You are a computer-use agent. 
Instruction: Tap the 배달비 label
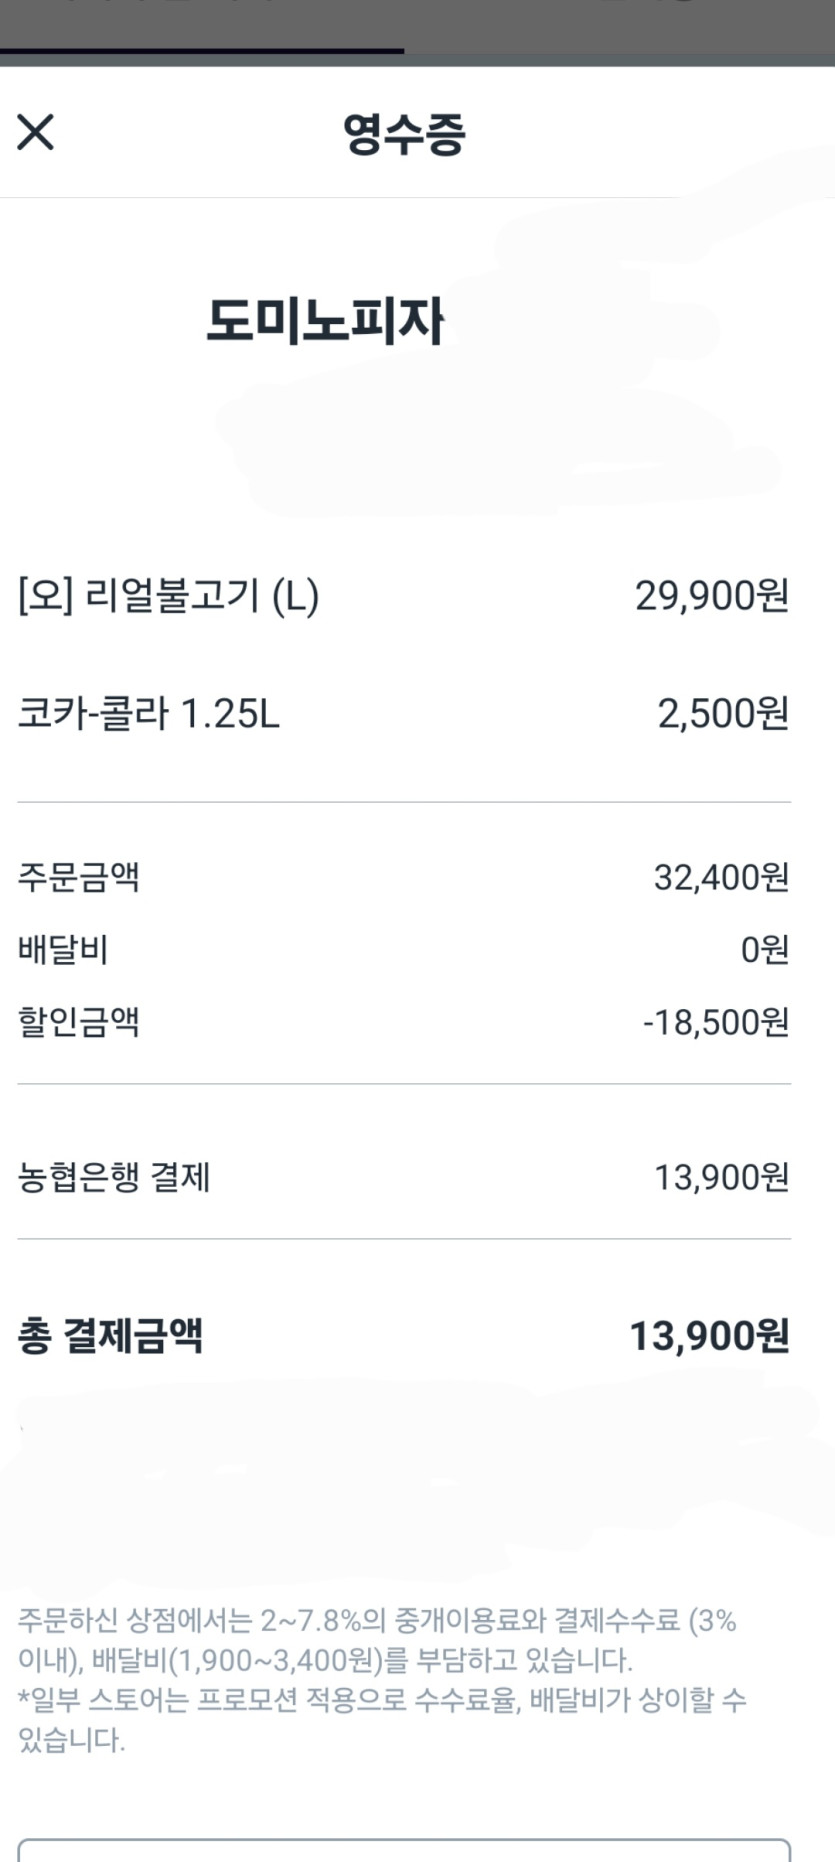click(62, 949)
